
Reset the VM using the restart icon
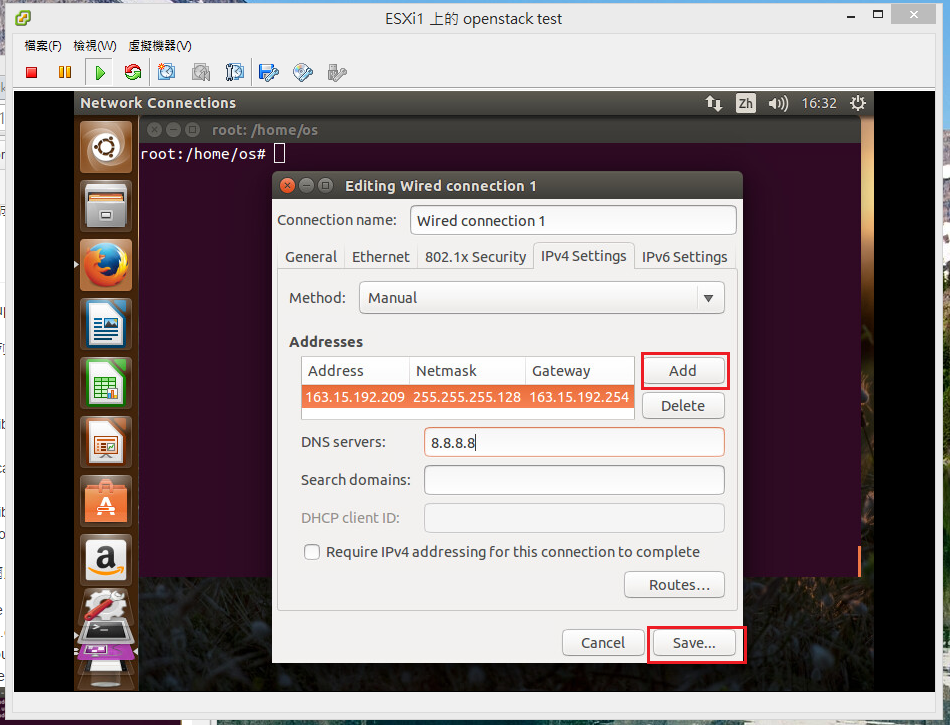133,72
